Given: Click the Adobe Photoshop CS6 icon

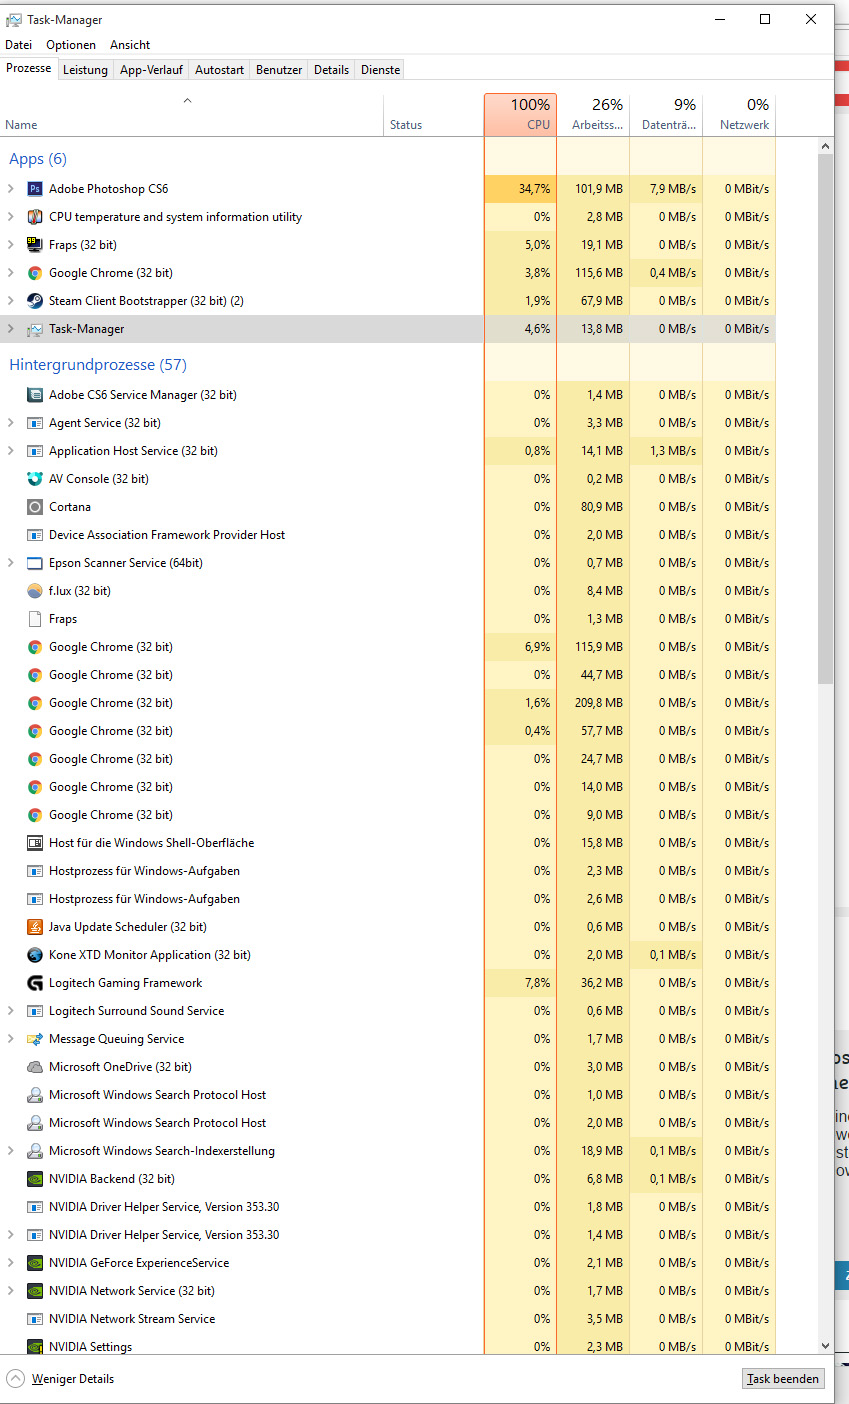Looking at the screenshot, I should (35, 189).
